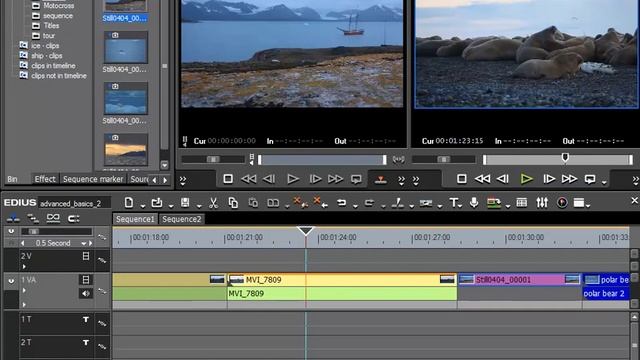Image resolution: width=640 pixels, height=360 pixels.
Task: Click Fast Forward in the Player monitor
Action: [335, 179]
